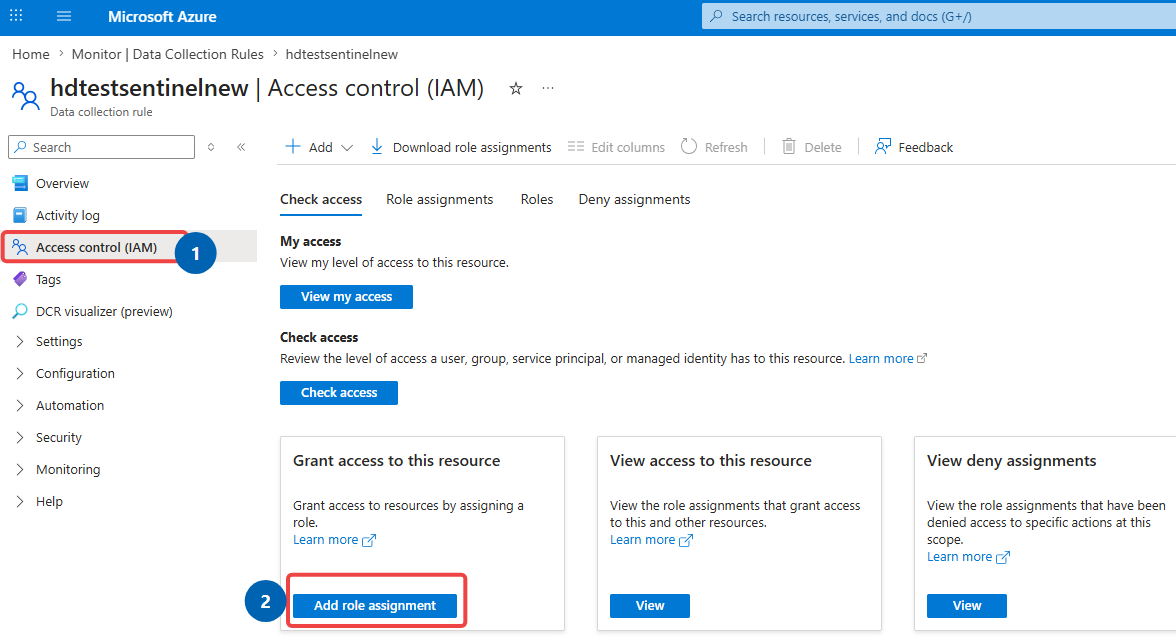The image size is (1176, 642).
Task: Click the global search resources field
Action: (x=939, y=16)
